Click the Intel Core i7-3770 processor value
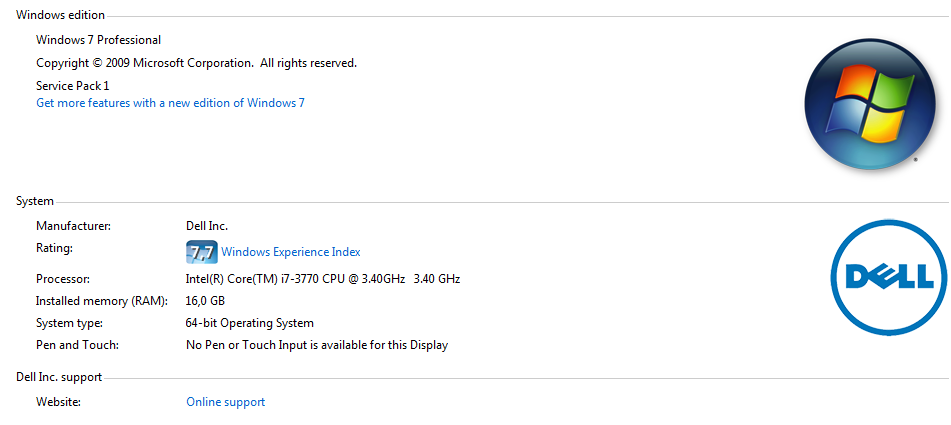This screenshot has height=425, width=951. click(x=323, y=279)
